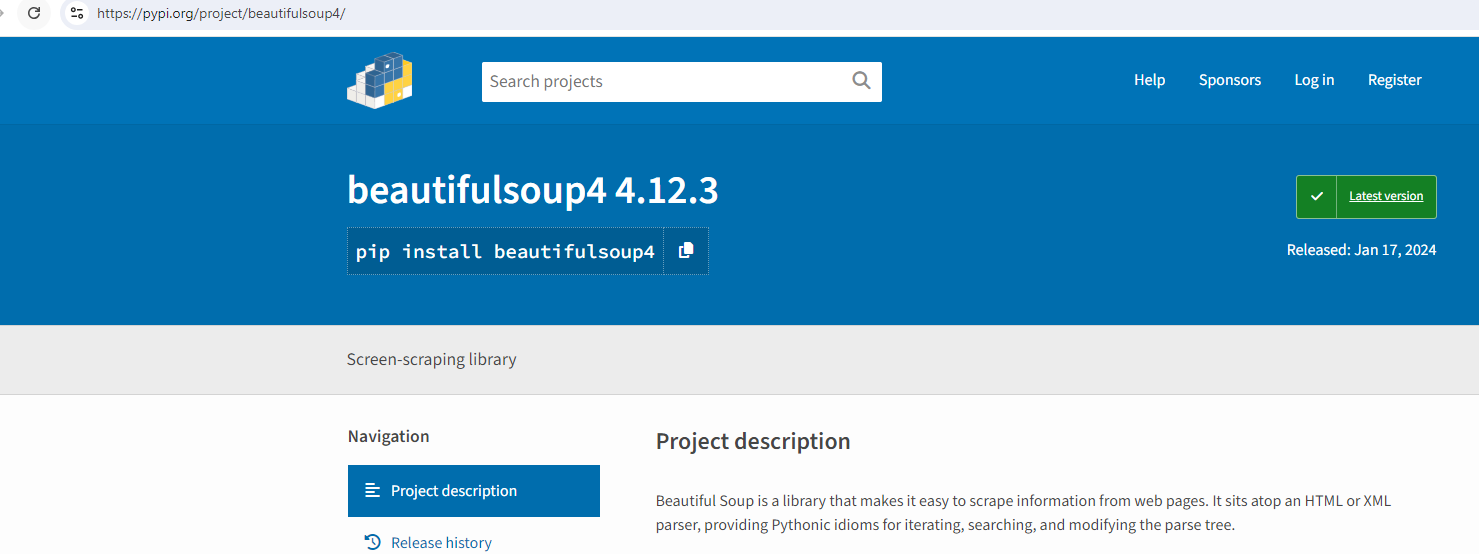Click the Project description lines icon
This screenshot has height=554, width=1479.
coord(373,490)
